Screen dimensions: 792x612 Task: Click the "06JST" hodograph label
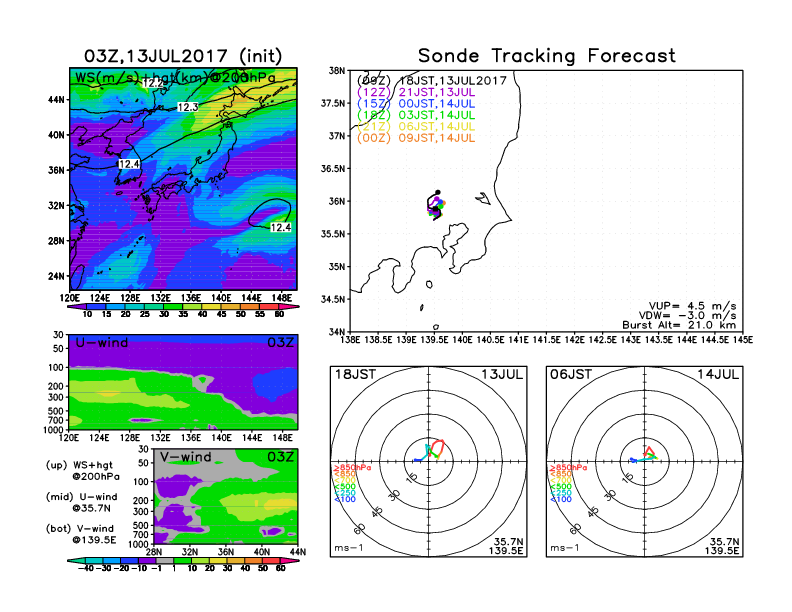571,374
